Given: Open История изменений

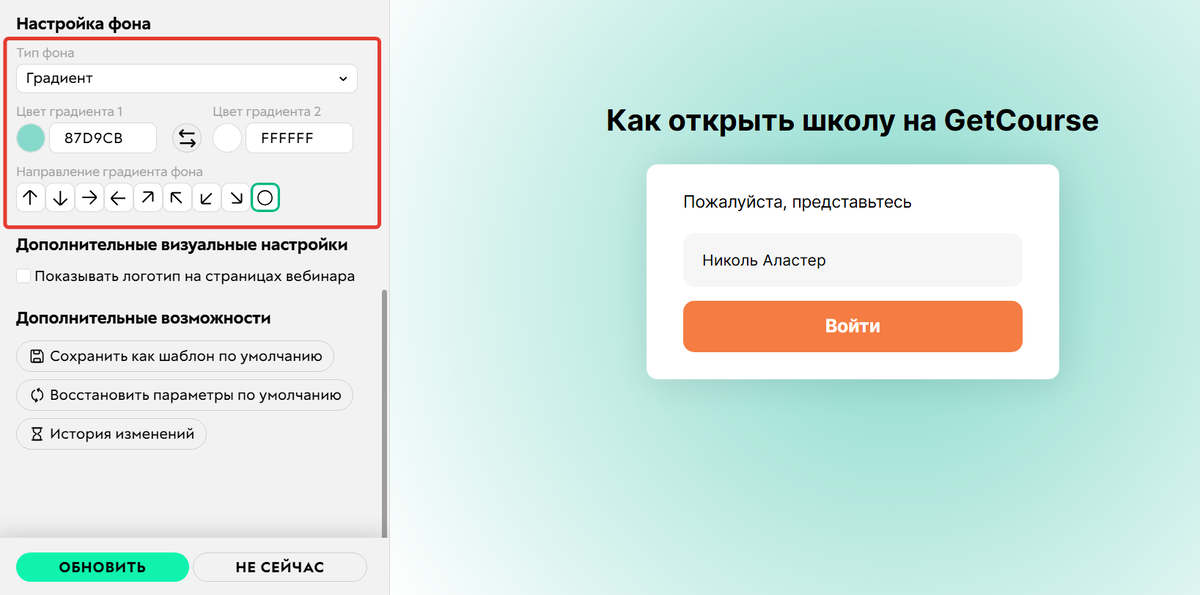Looking at the screenshot, I should (112, 434).
